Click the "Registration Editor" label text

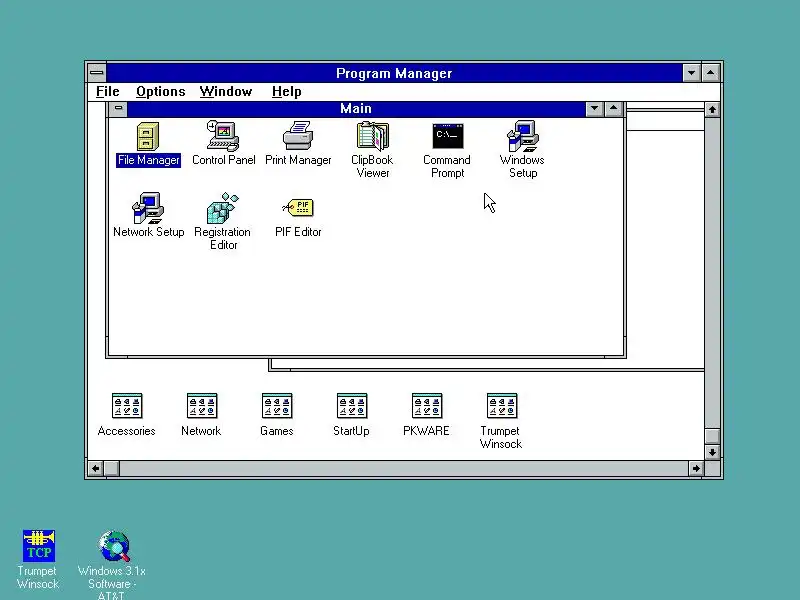point(223,238)
